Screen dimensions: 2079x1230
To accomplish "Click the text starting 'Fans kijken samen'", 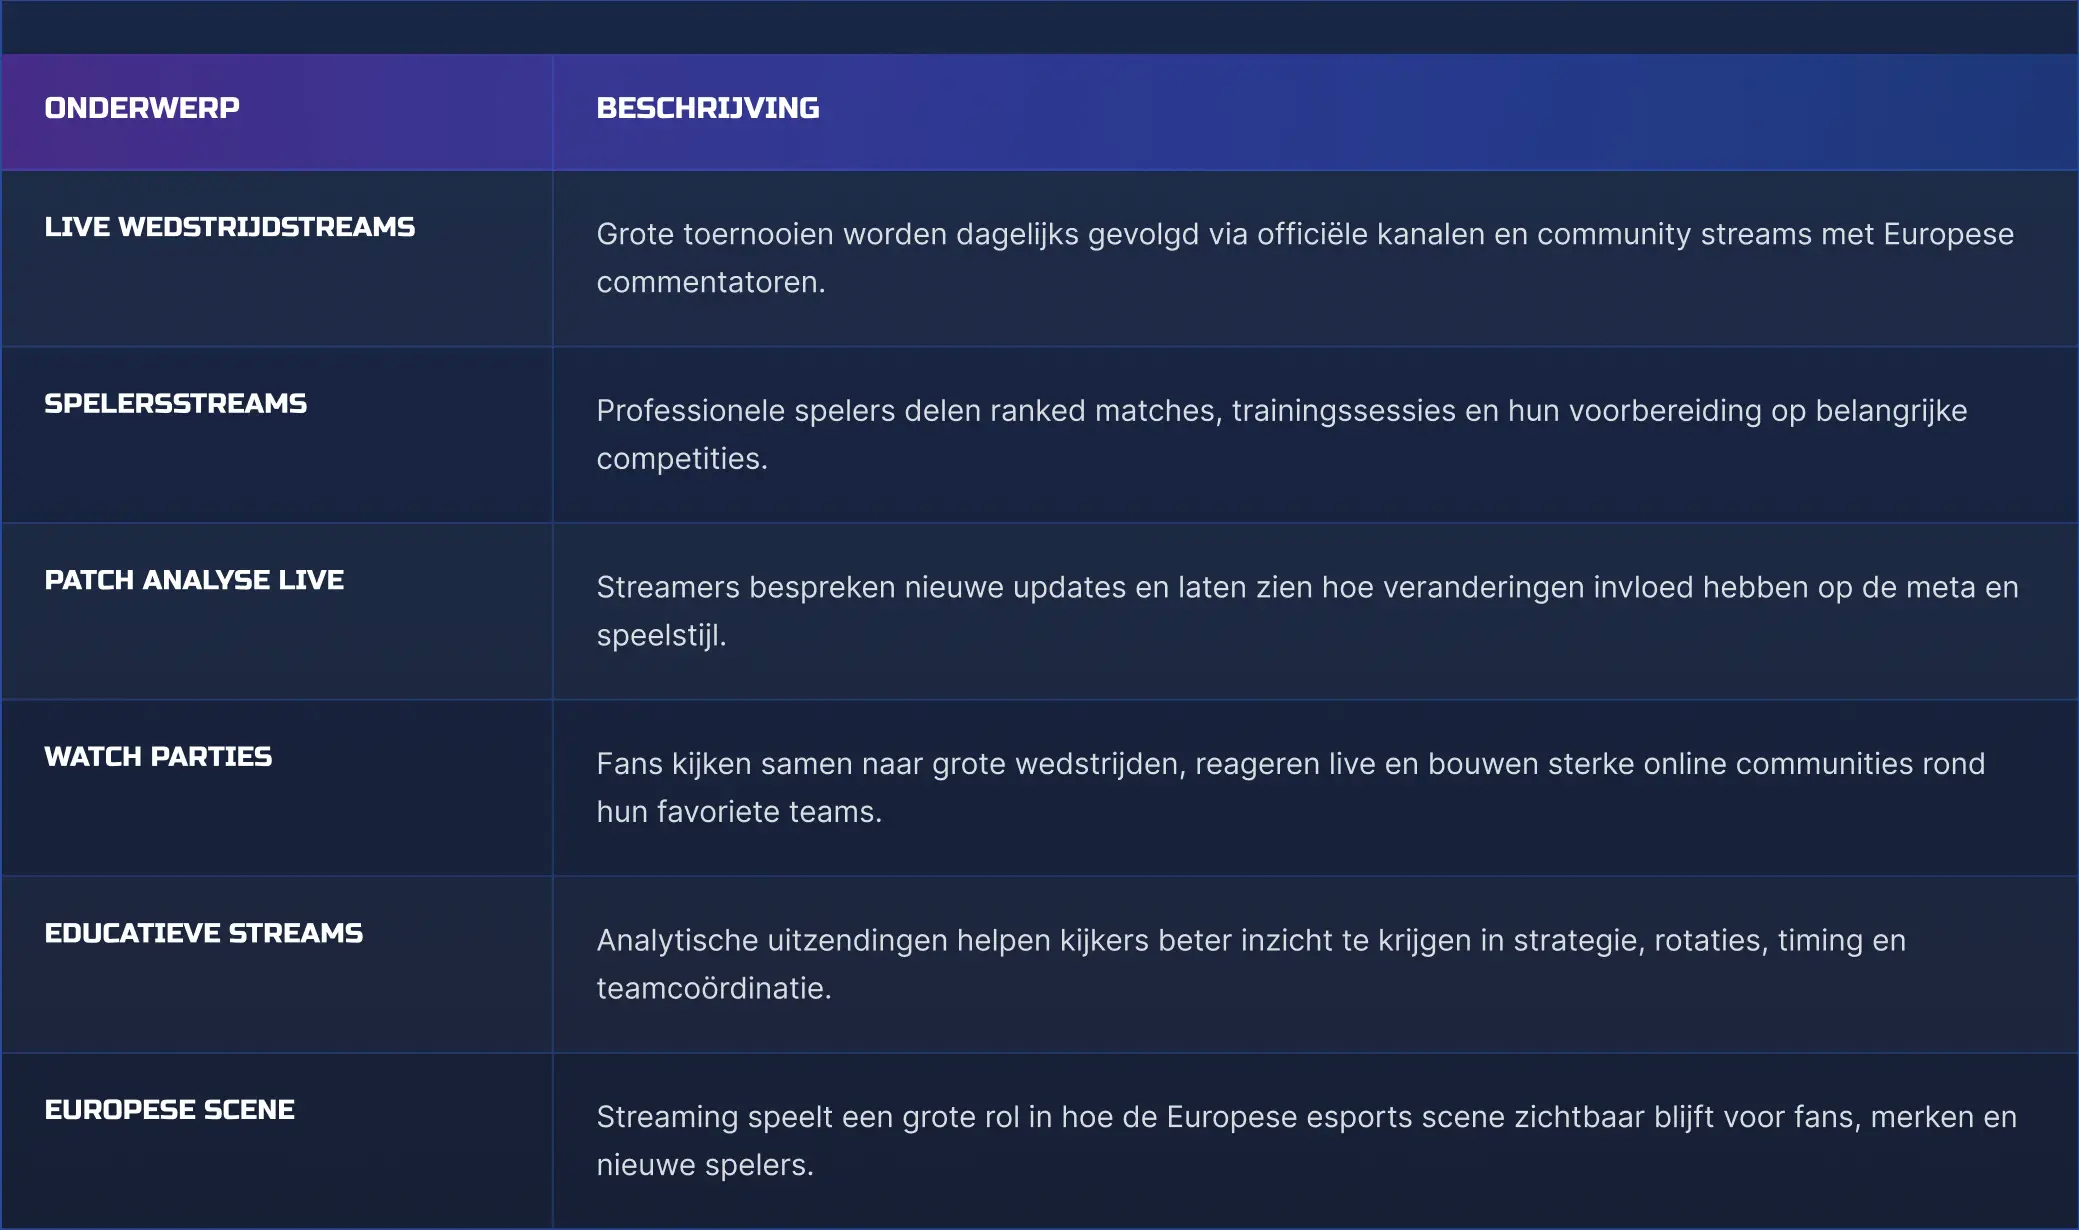I will click(1290, 764).
